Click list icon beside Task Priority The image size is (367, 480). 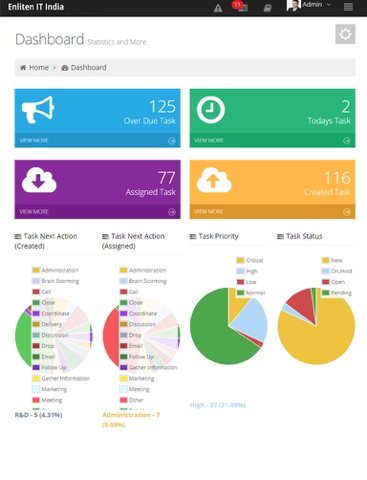pyautogui.click(x=193, y=236)
